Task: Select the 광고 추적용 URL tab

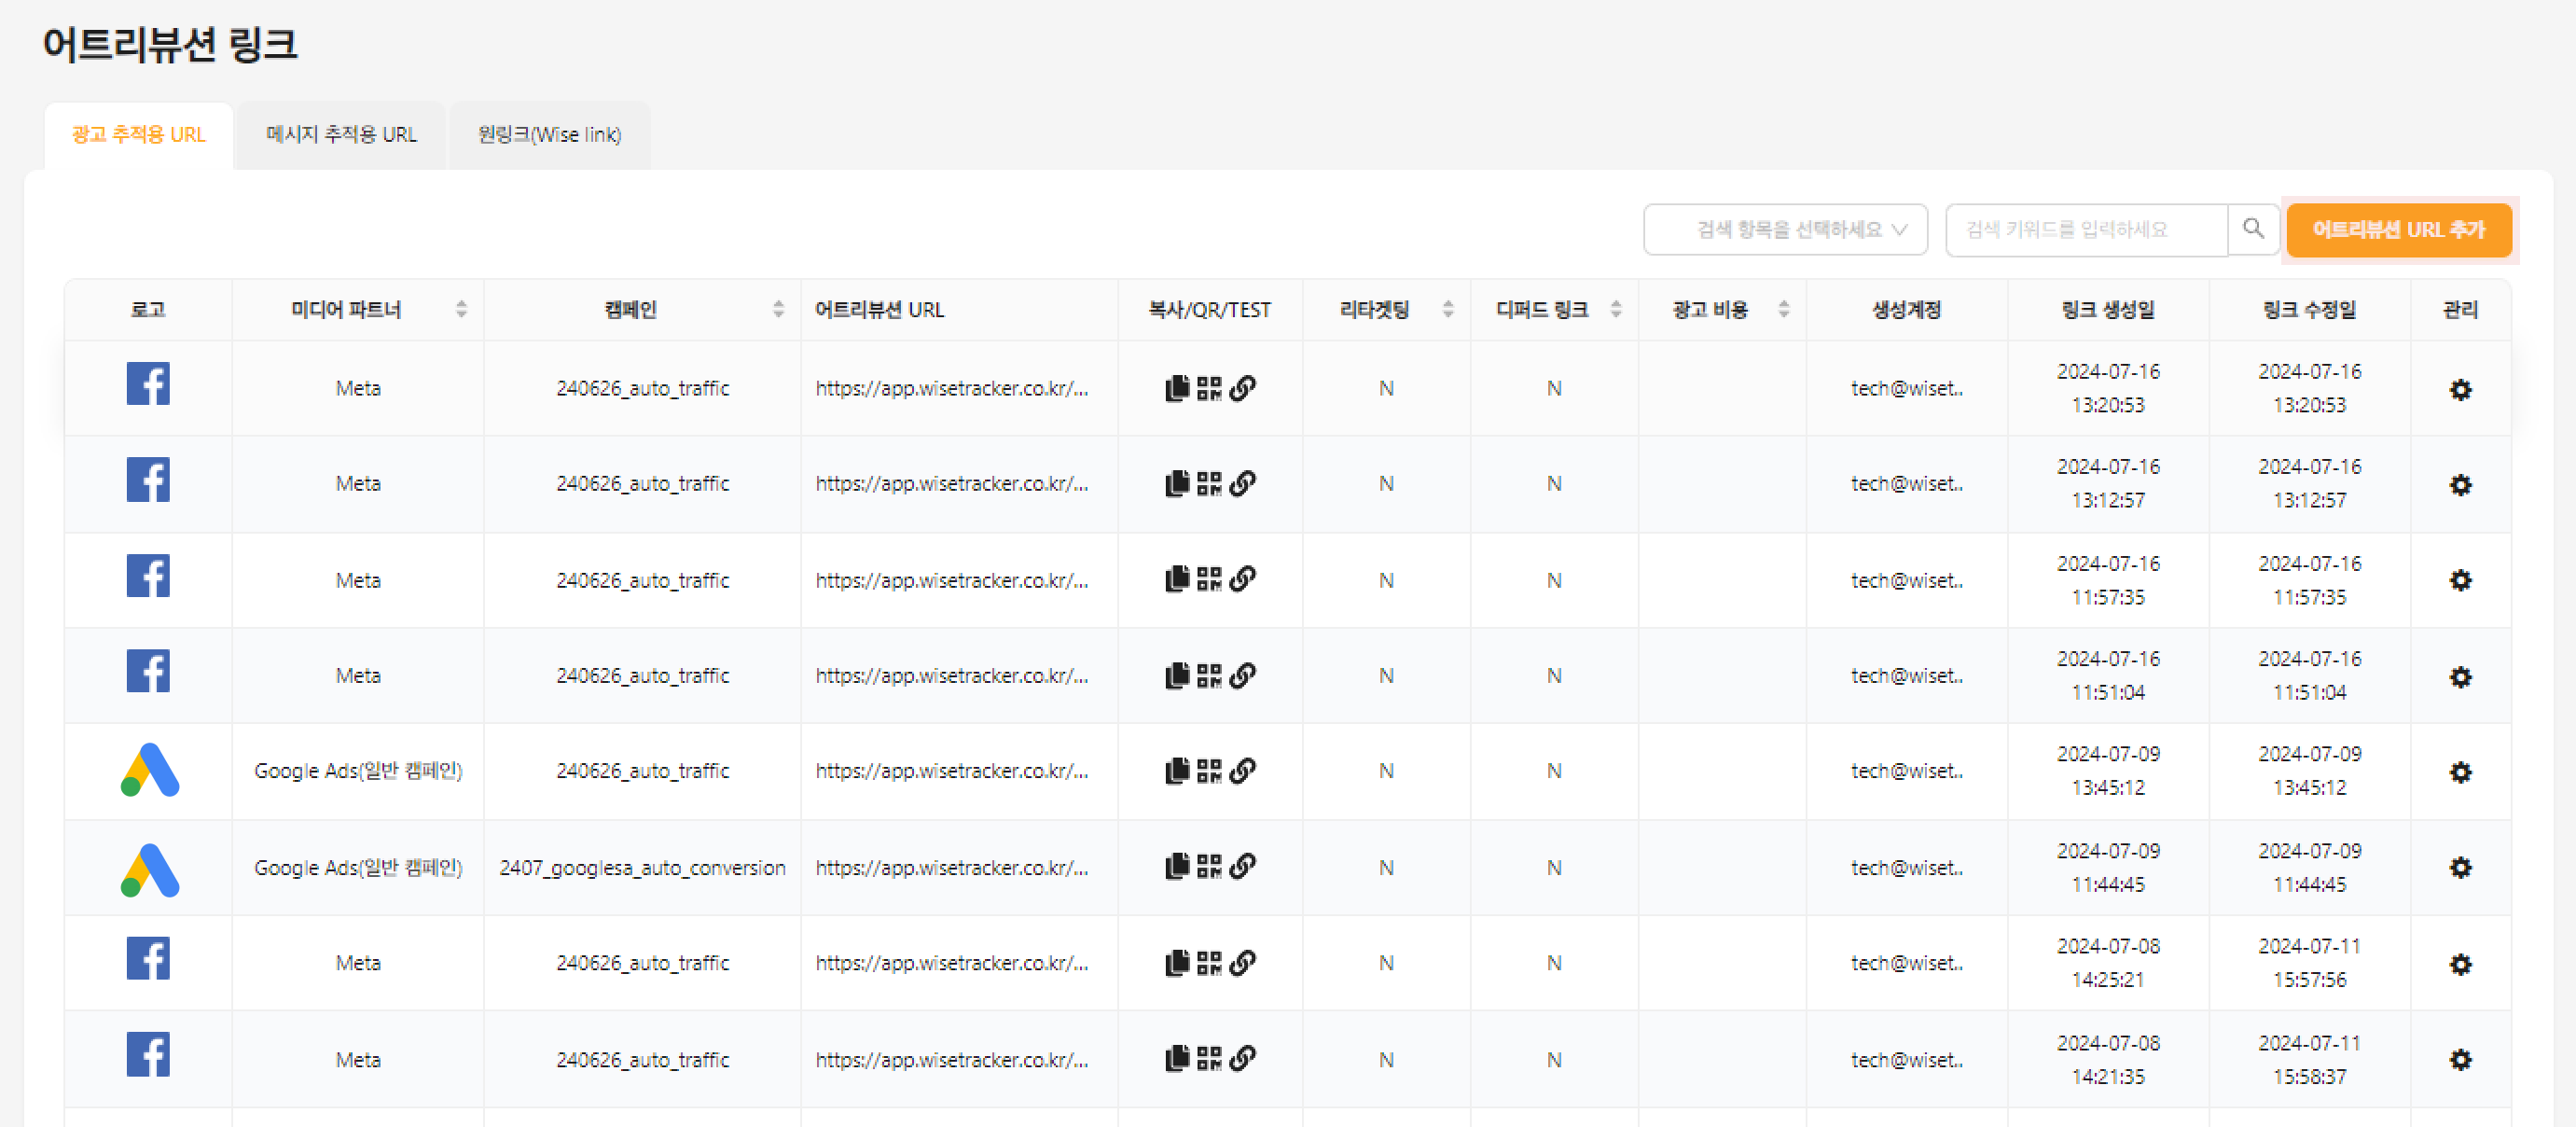Action: pos(139,135)
